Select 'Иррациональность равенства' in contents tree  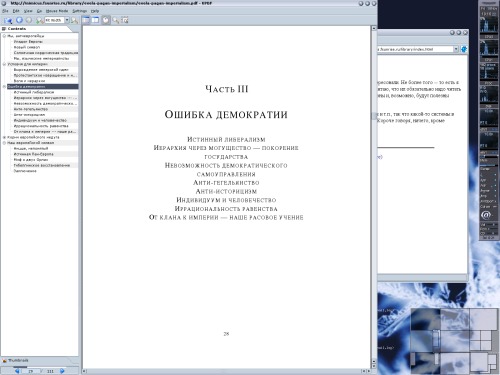41,126
